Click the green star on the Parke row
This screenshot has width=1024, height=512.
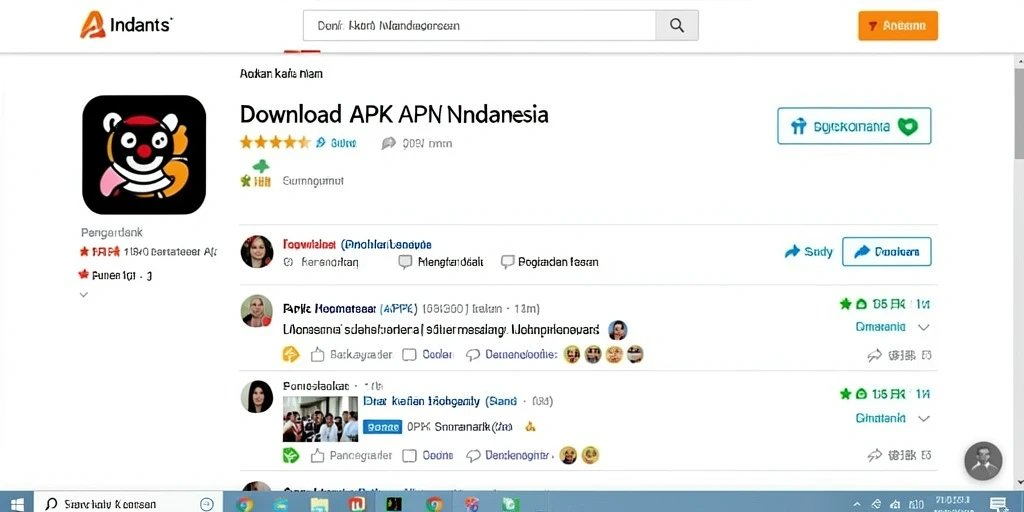point(845,304)
